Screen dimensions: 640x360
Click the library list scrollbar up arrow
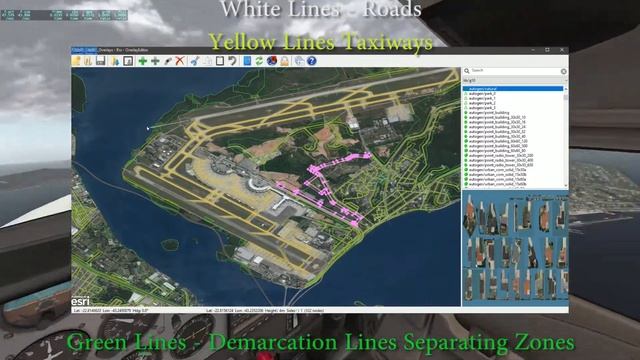566,88
